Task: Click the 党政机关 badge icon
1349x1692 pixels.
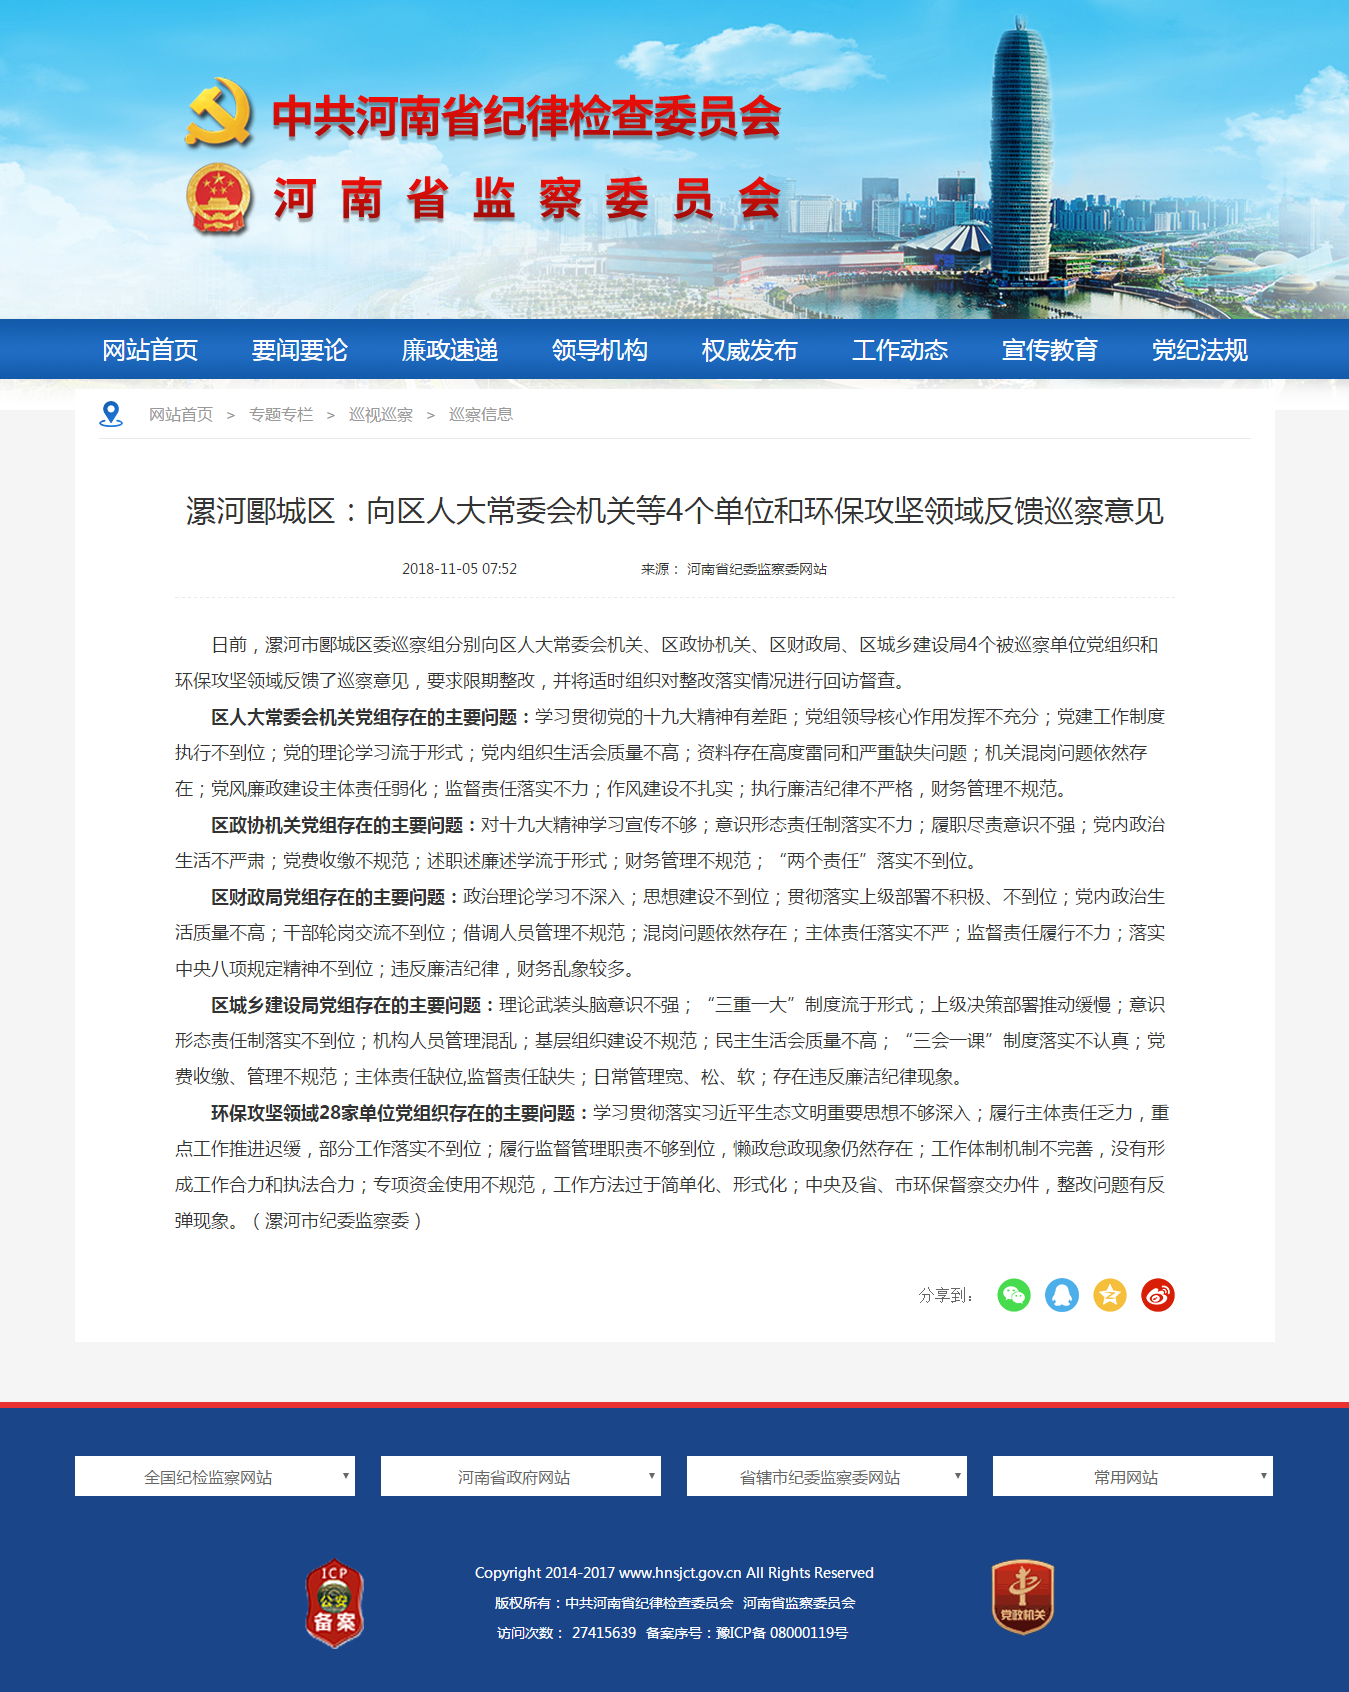Action: coord(1022,1598)
